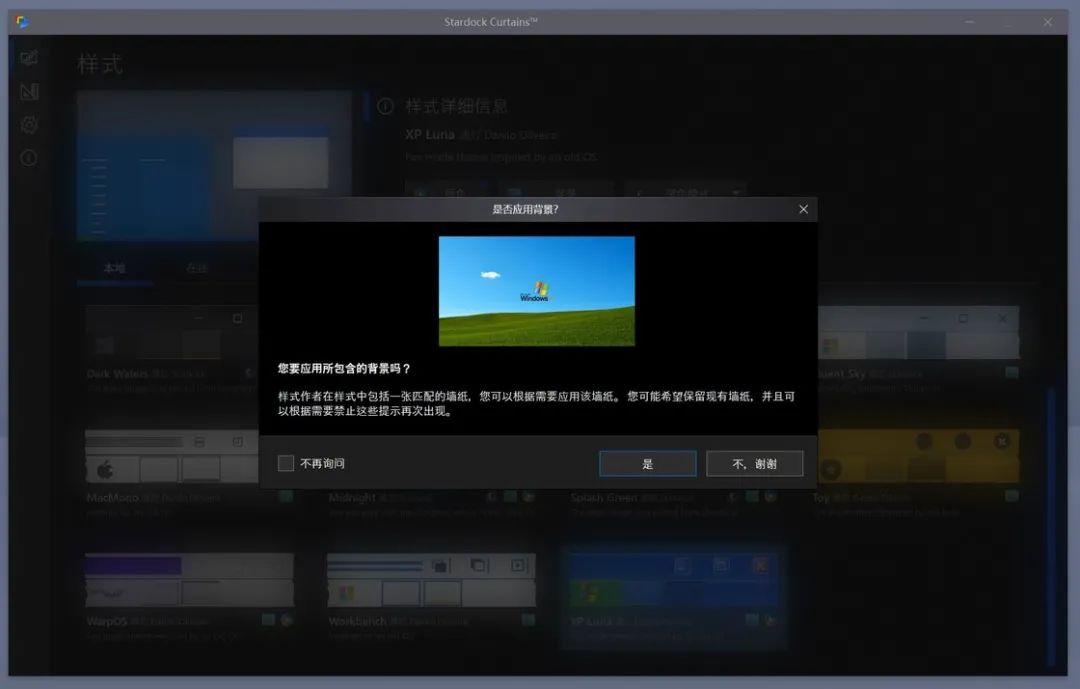Open the settings gear in sidebar
The width and height of the screenshot is (1080, 689).
pyautogui.click(x=29, y=125)
